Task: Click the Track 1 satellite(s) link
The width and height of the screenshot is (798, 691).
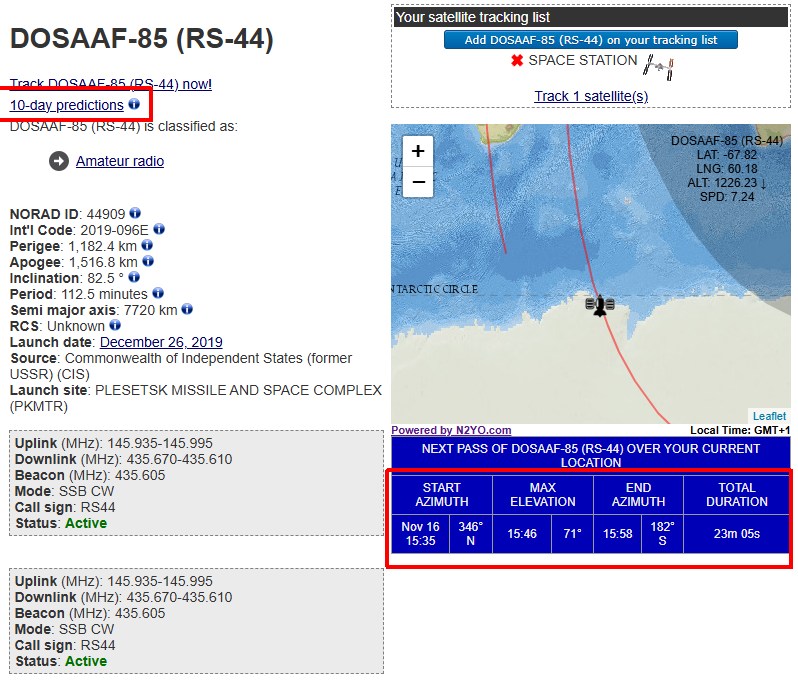Action: click(x=591, y=96)
